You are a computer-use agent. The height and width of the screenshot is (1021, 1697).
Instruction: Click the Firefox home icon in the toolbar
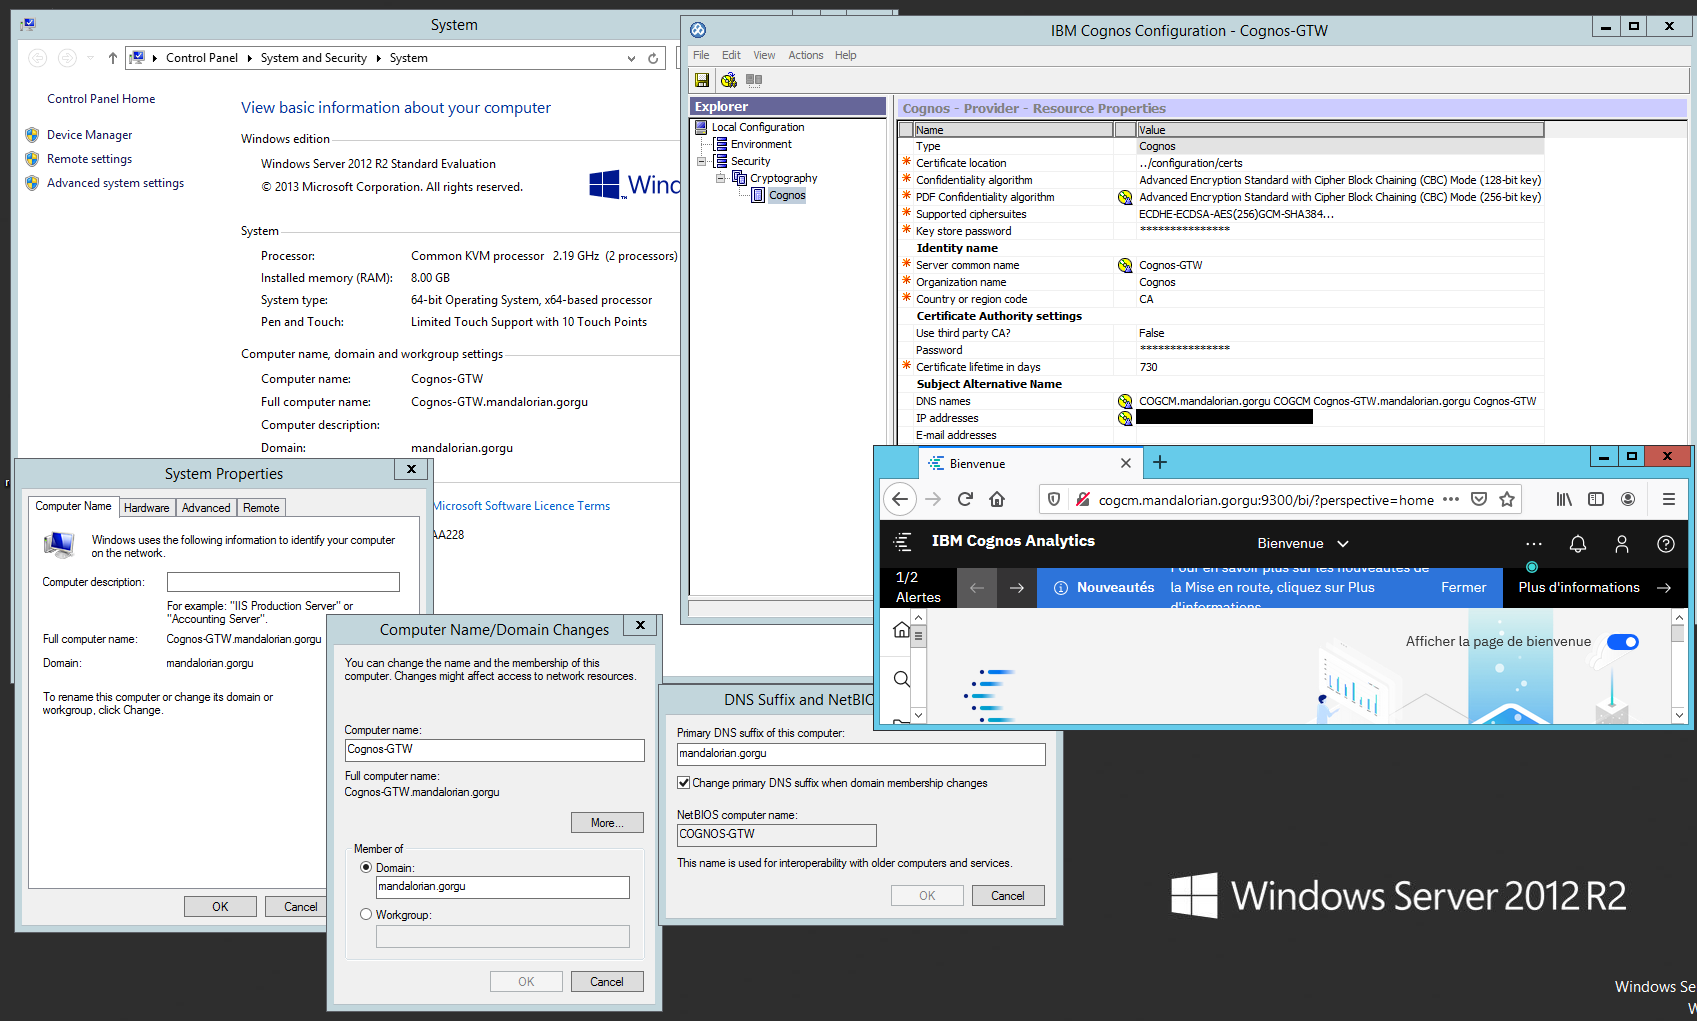[997, 499]
